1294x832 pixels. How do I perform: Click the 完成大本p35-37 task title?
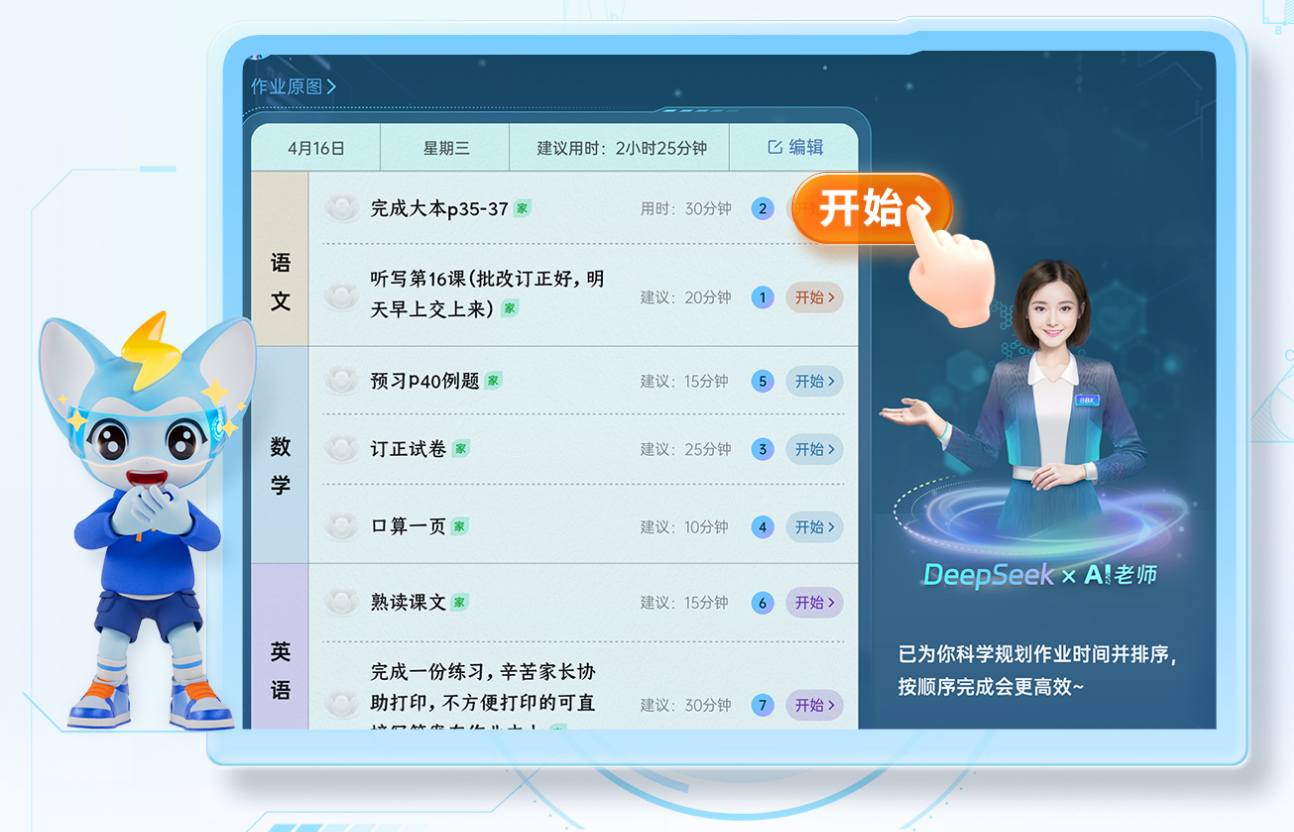439,209
